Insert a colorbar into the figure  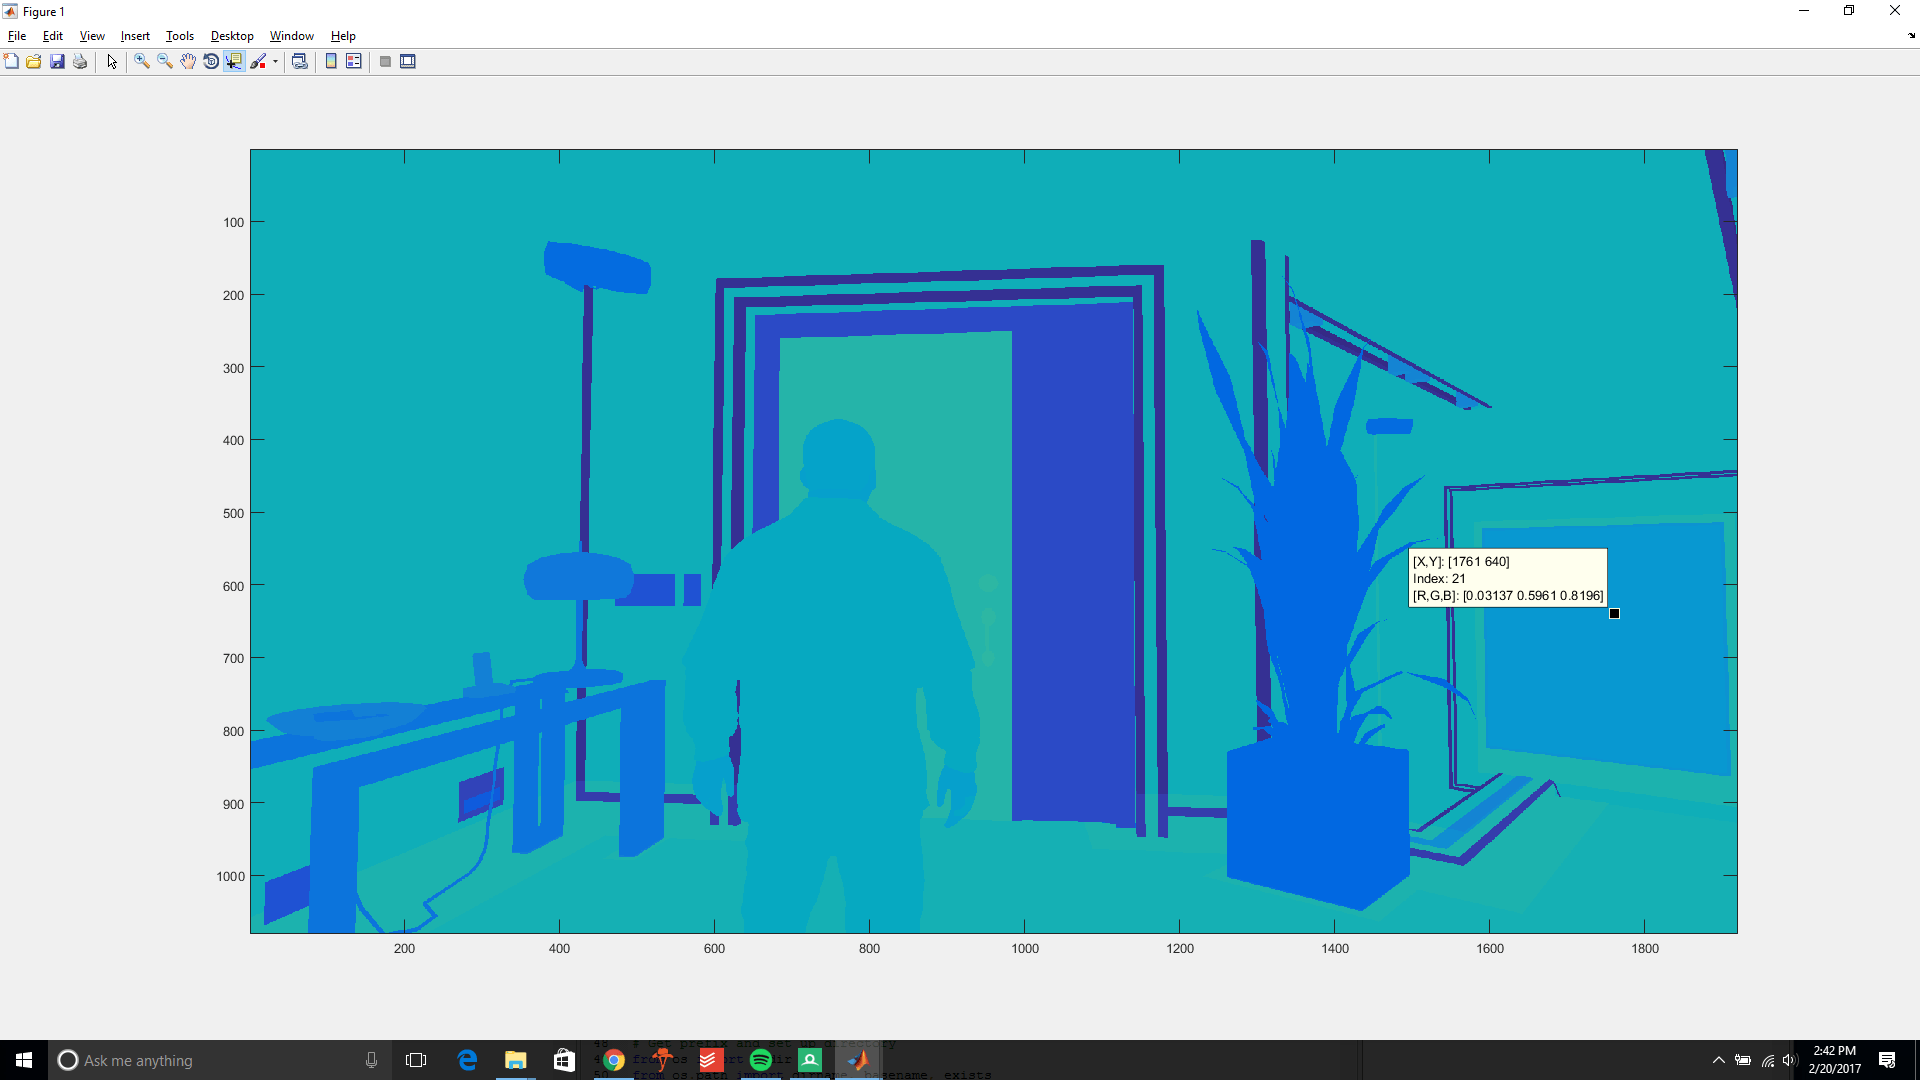tap(331, 61)
